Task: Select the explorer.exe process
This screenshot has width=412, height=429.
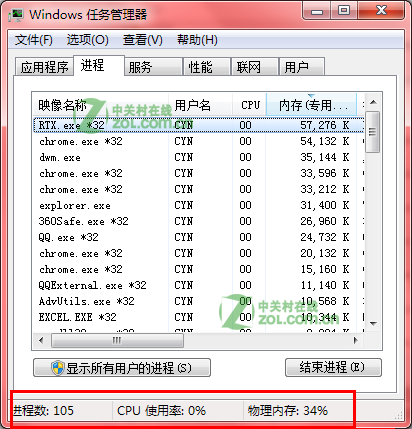Action: point(199,205)
